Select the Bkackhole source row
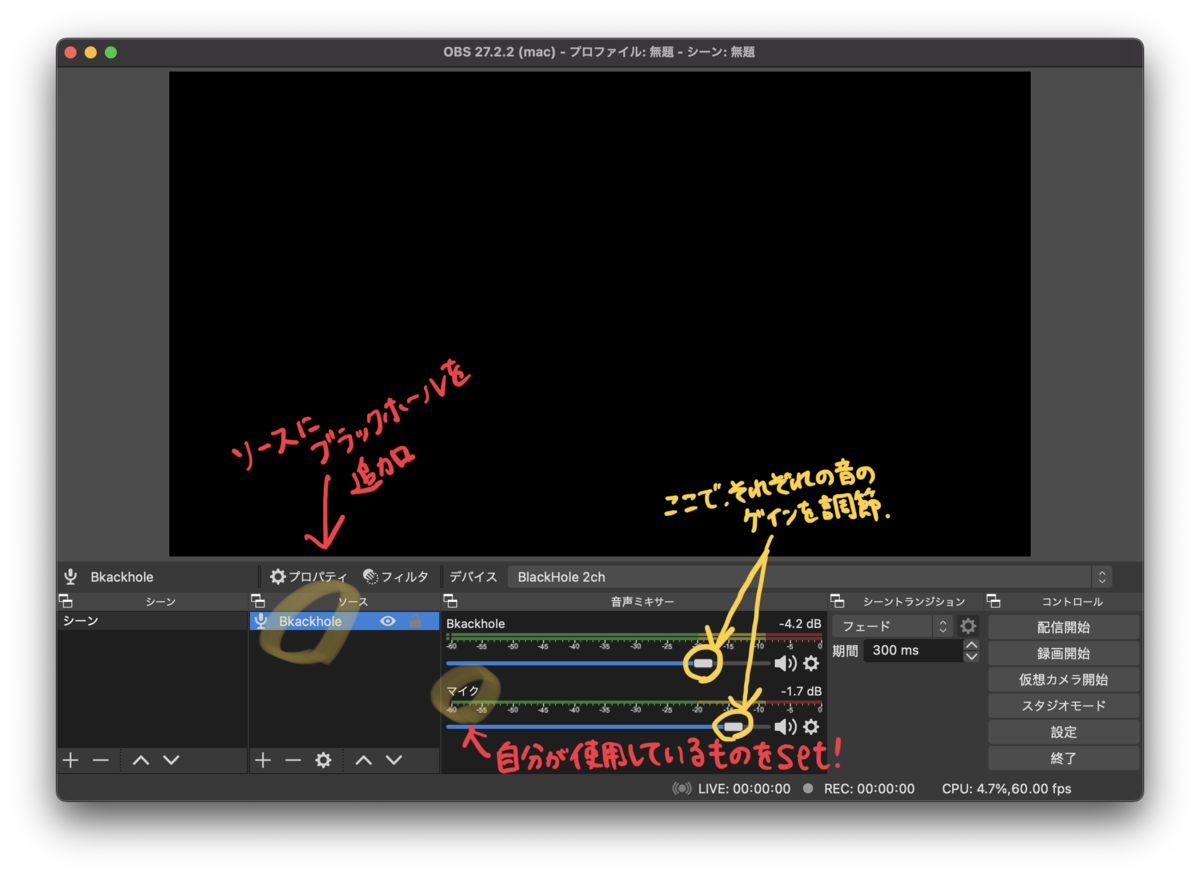Screen dimensions: 1200x876 (344, 621)
